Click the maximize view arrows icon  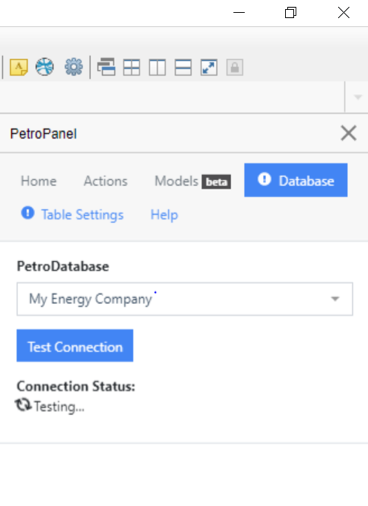tap(209, 67)
